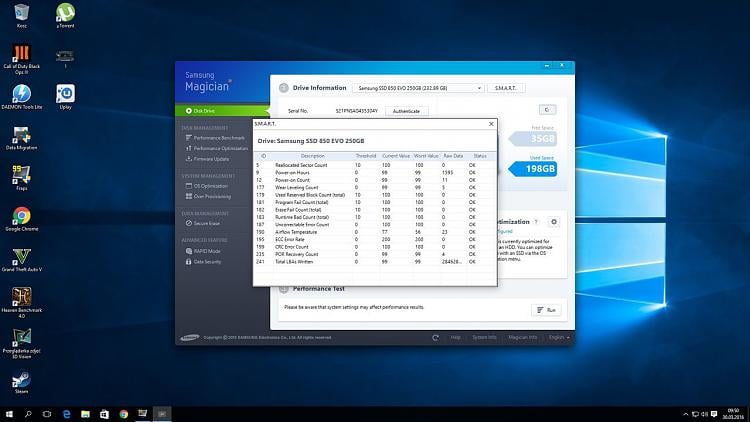Click the Current Value column header
The width and height of the screenshot is (750, 422).
click(396, 156)
